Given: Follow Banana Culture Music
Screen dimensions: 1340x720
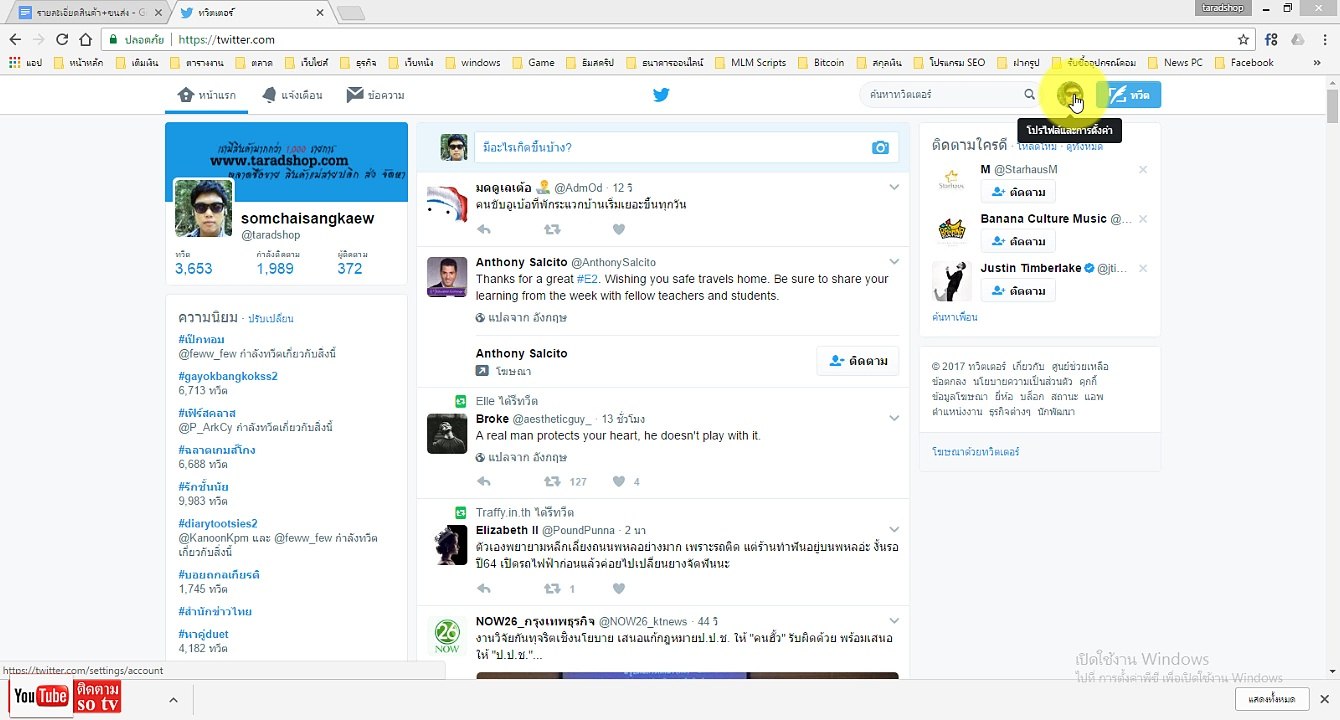Looking at the screenshot, I should 1018,241.
